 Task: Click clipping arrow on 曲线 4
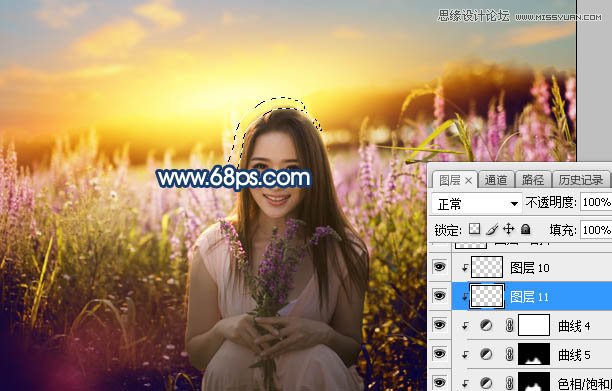pos(465,325)
